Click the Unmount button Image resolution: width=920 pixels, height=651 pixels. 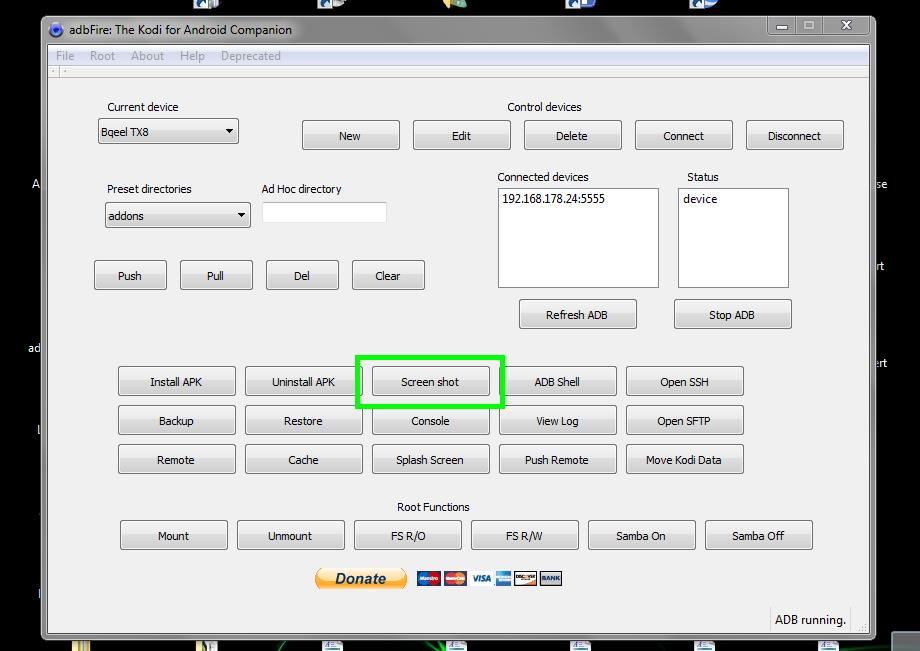point(290,535)
